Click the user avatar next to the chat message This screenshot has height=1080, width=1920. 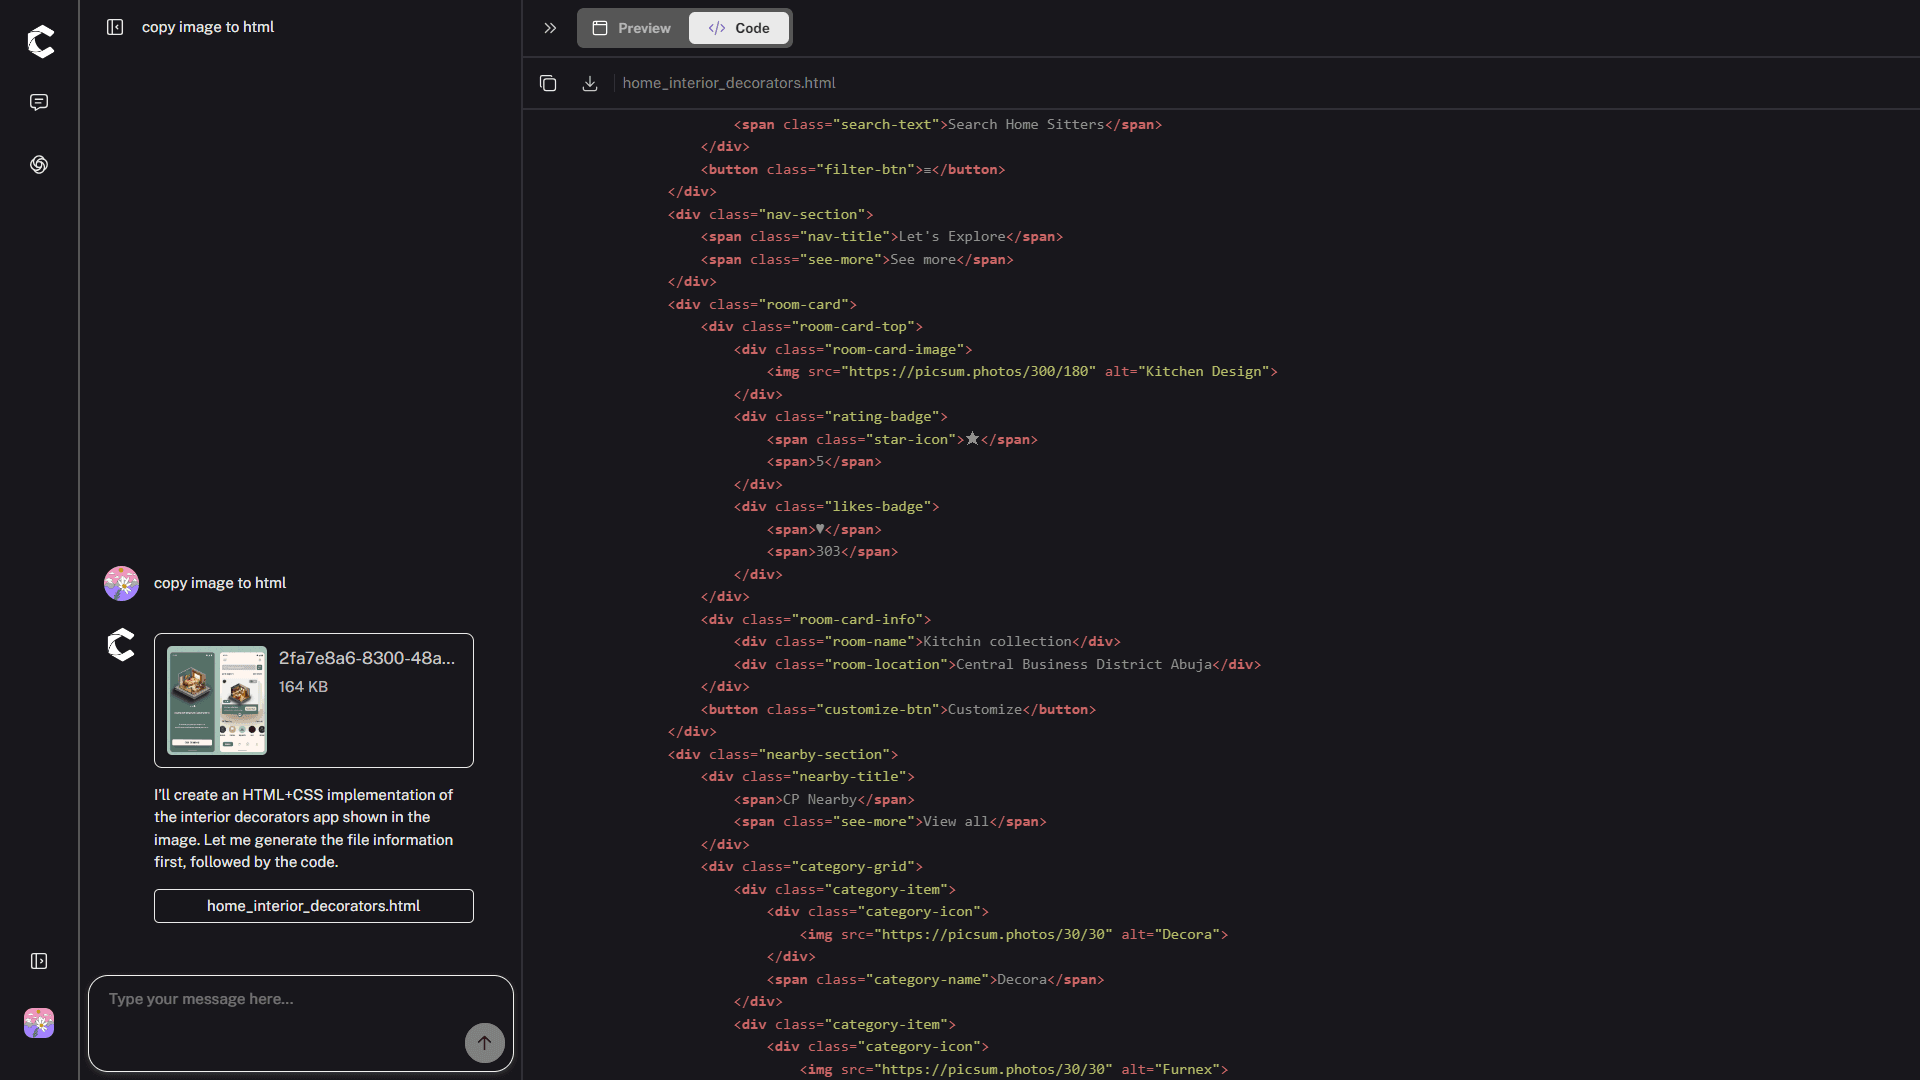coord(121,583)
